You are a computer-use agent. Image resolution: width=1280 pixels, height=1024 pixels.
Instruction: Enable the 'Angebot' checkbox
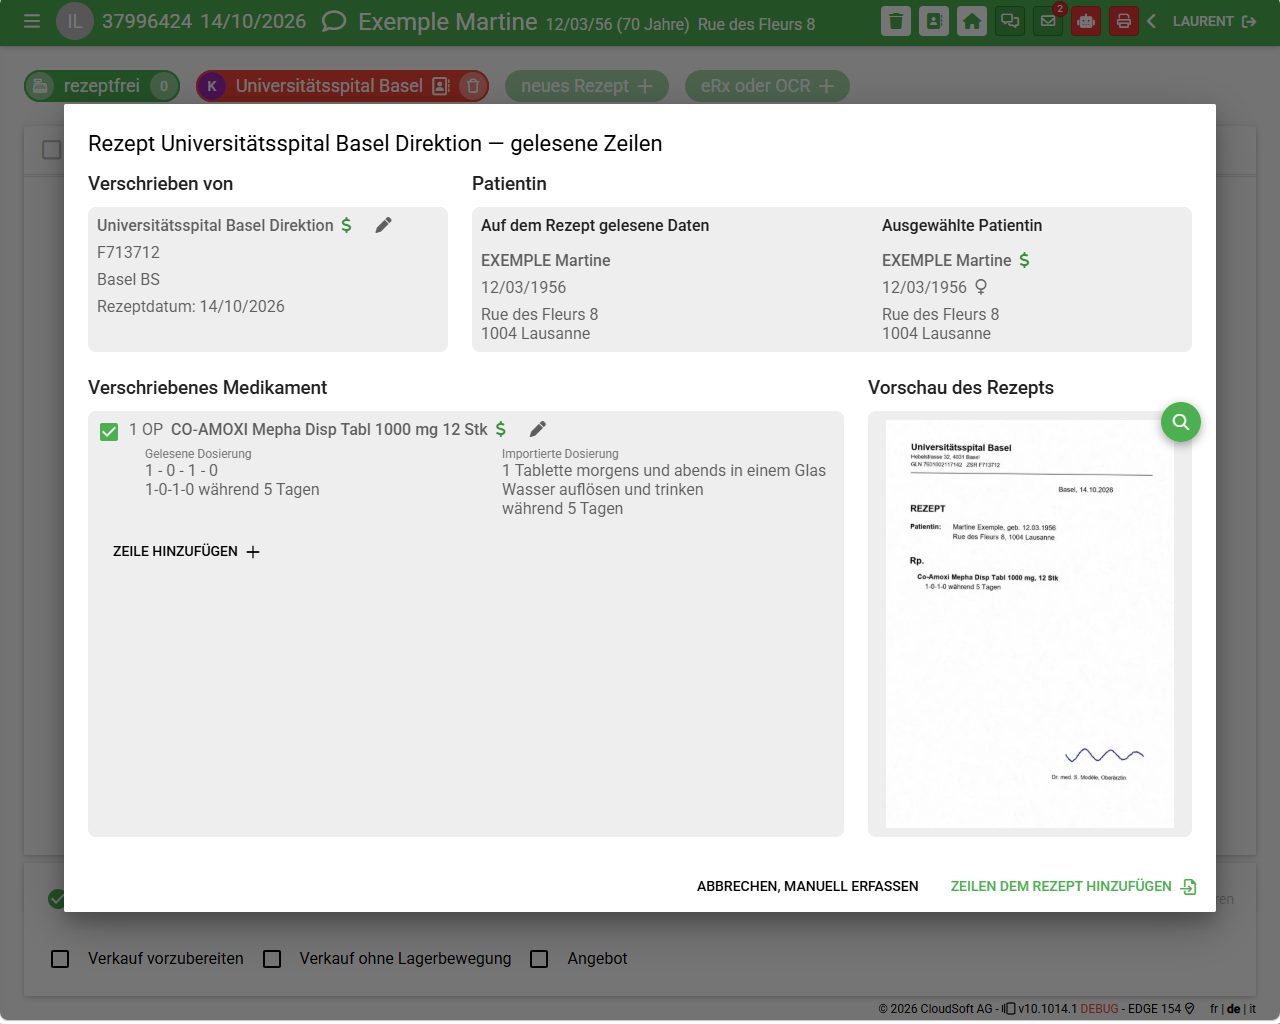click(539, 959)
